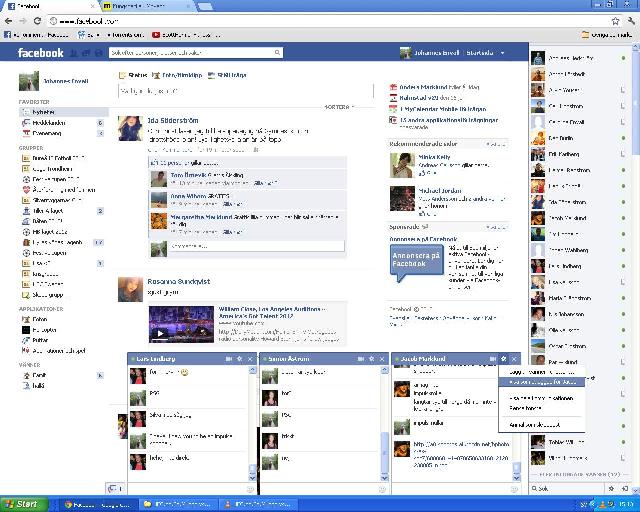Open Minka Kelly recommended page
This screenshot has width=640, height=512.
[434, 157]
